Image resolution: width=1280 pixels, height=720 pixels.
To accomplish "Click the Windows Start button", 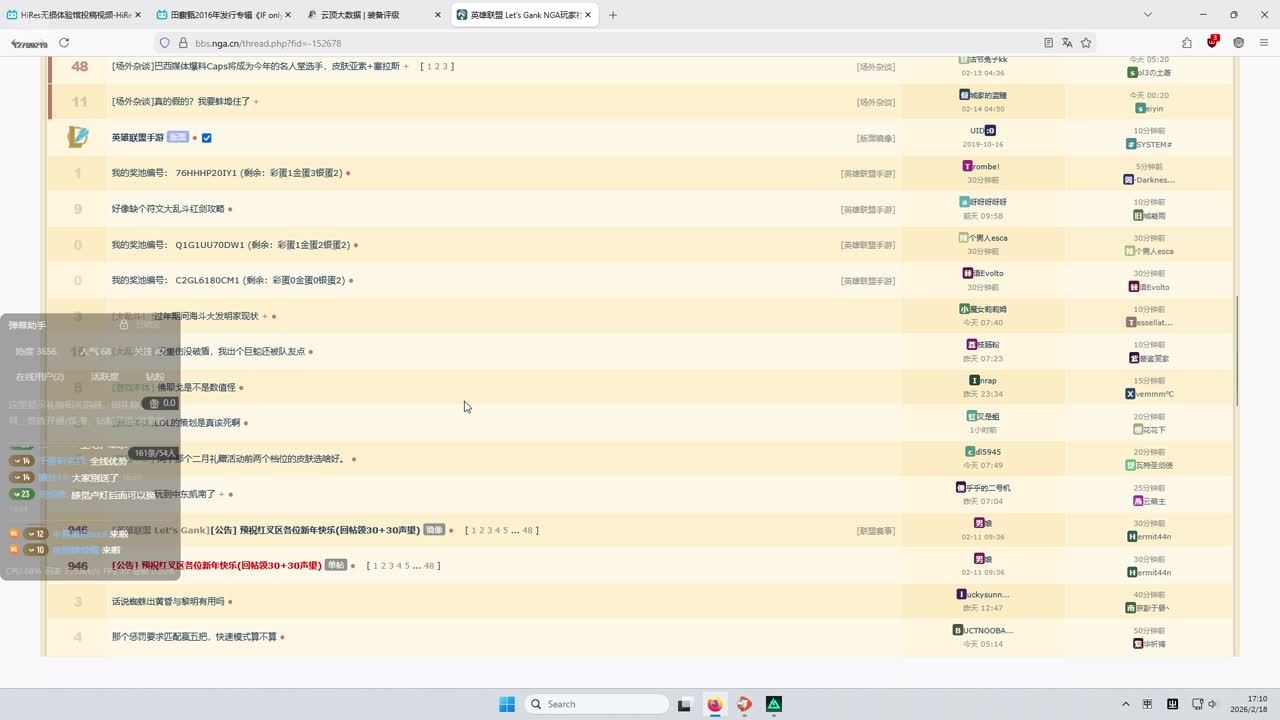I will pos(507,704).
